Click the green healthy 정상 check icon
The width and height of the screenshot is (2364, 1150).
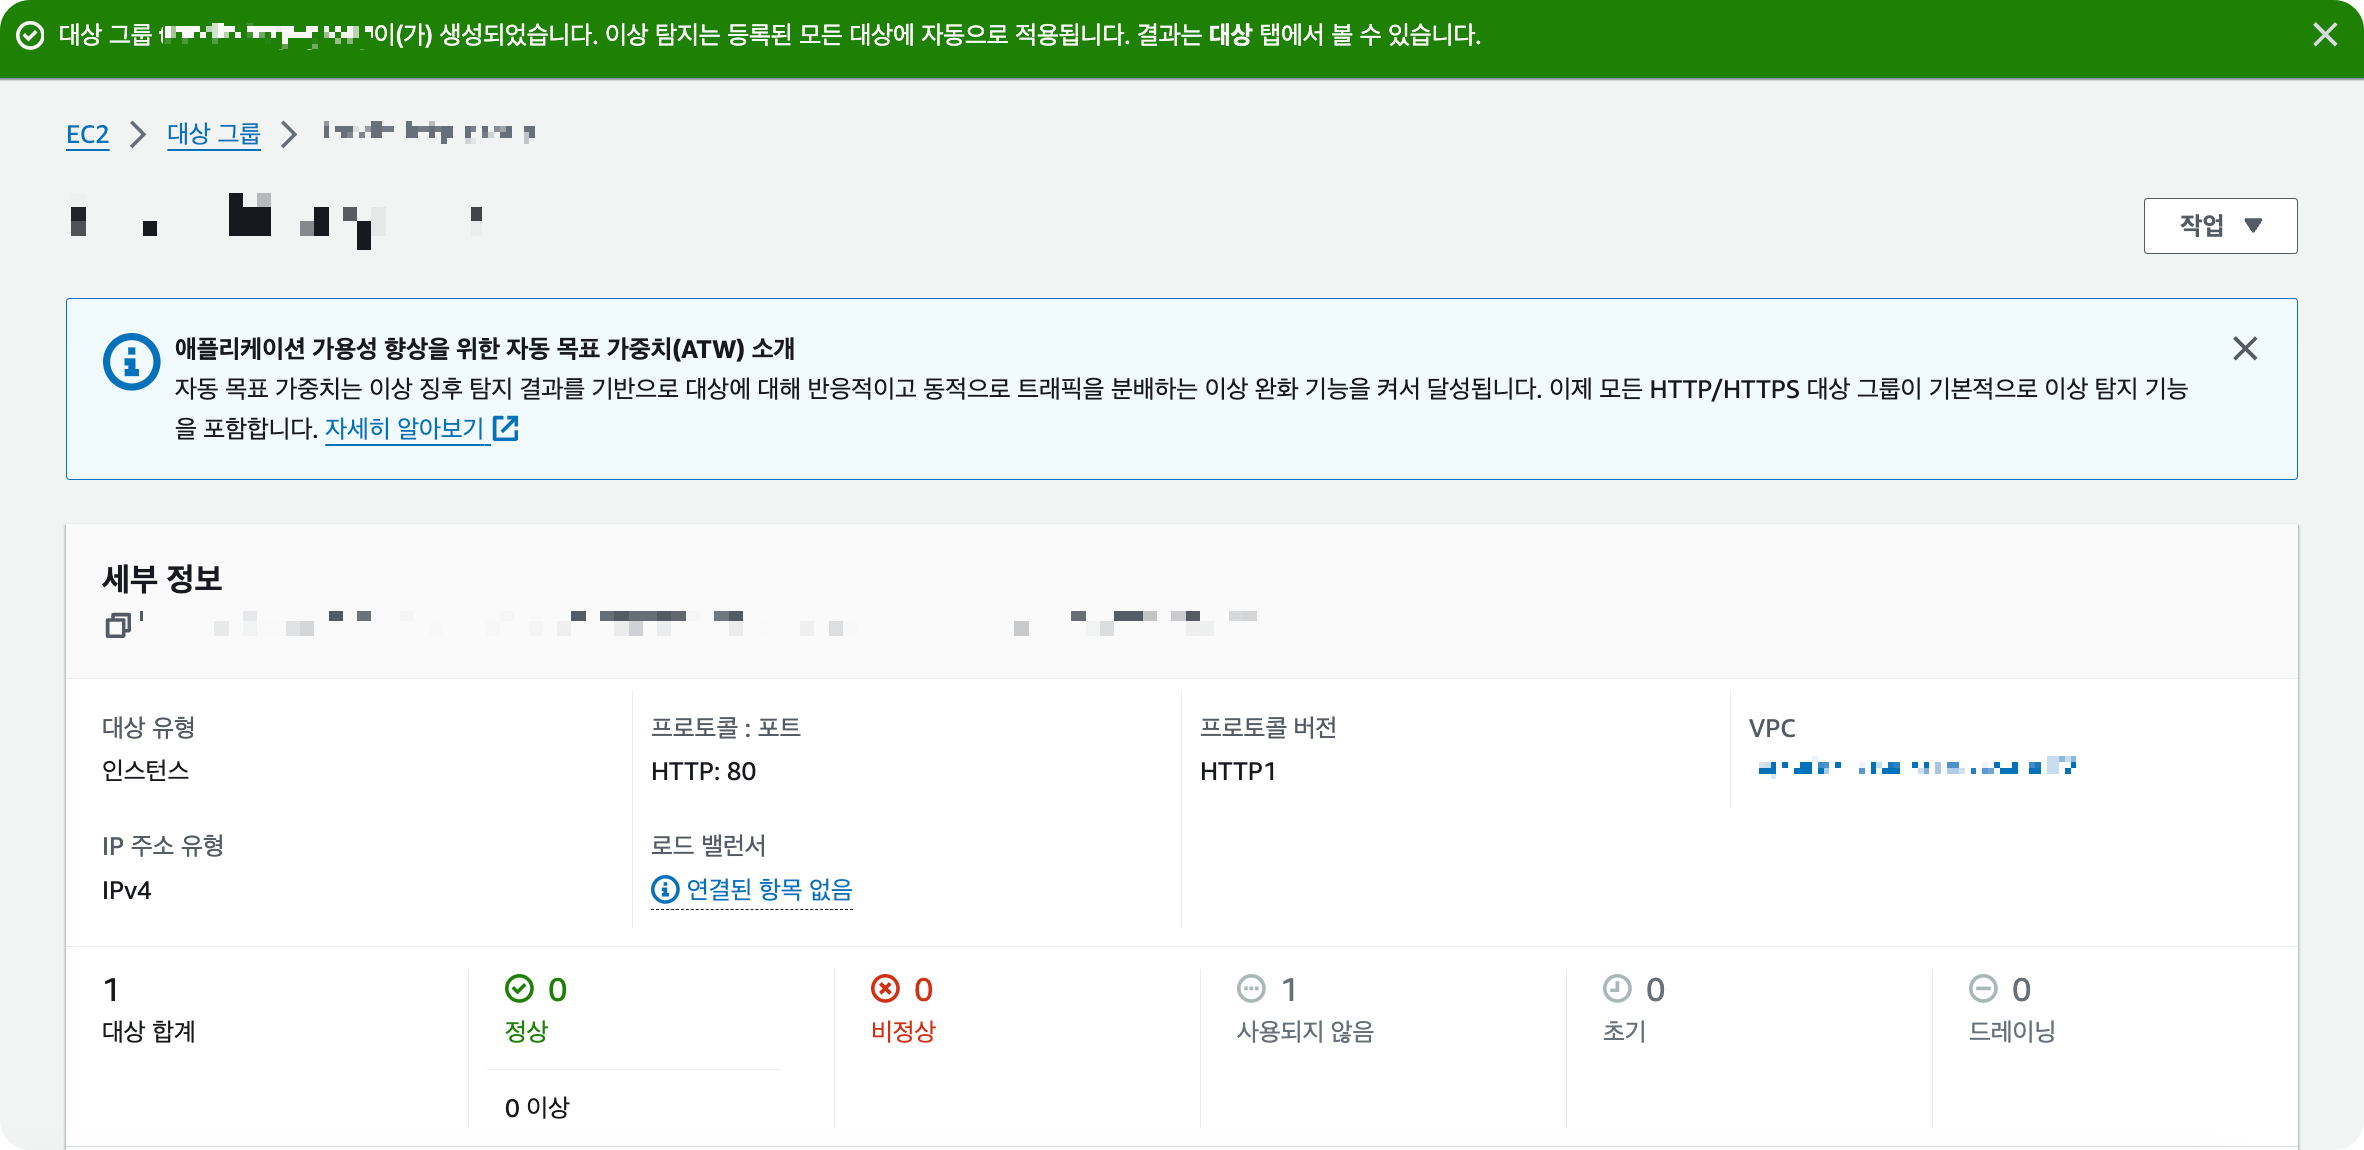[x=519, y=989]
